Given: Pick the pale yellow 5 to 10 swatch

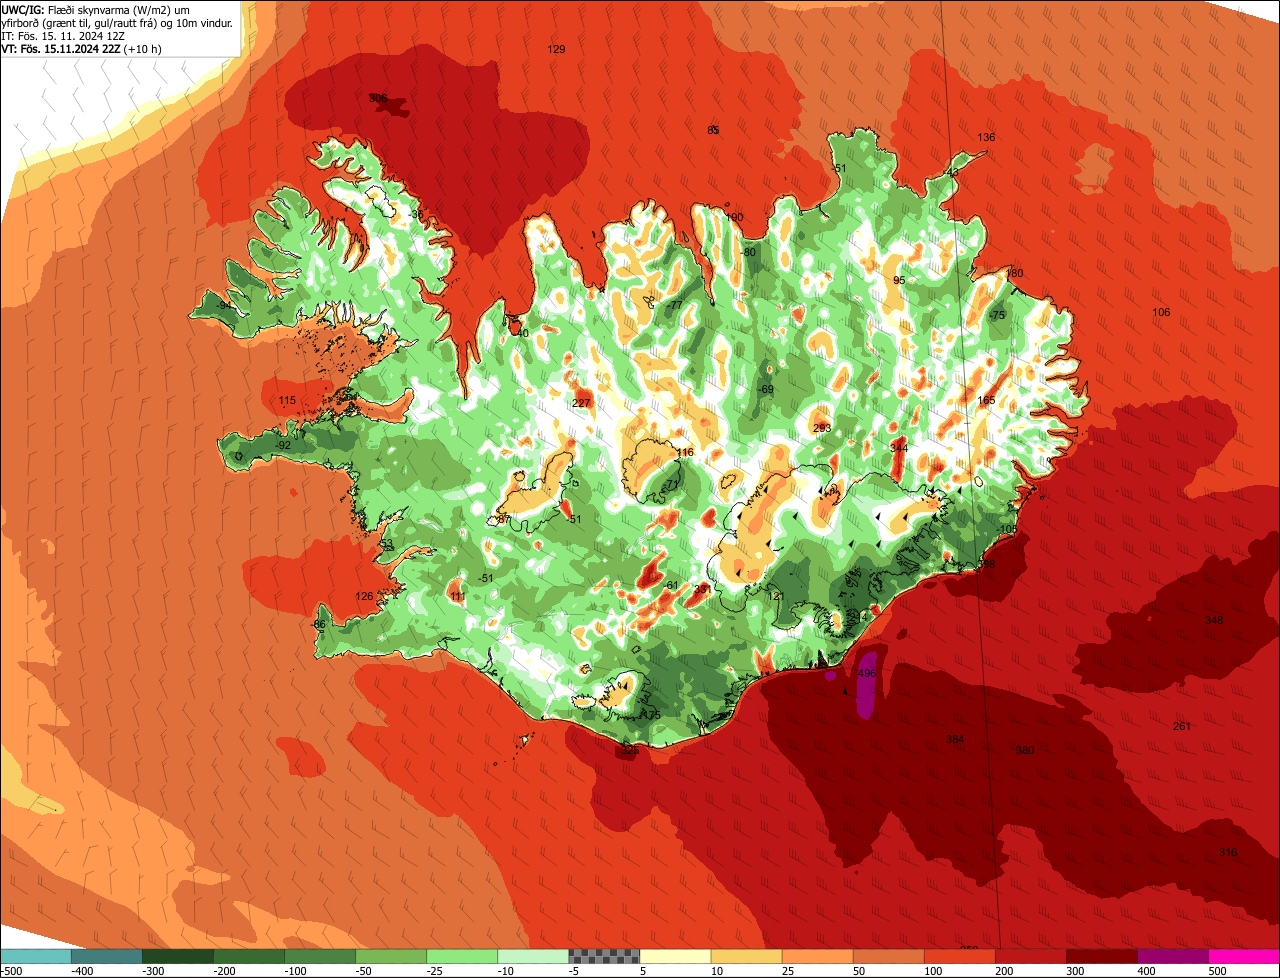Looking at the screenshot, I should 675,956.
